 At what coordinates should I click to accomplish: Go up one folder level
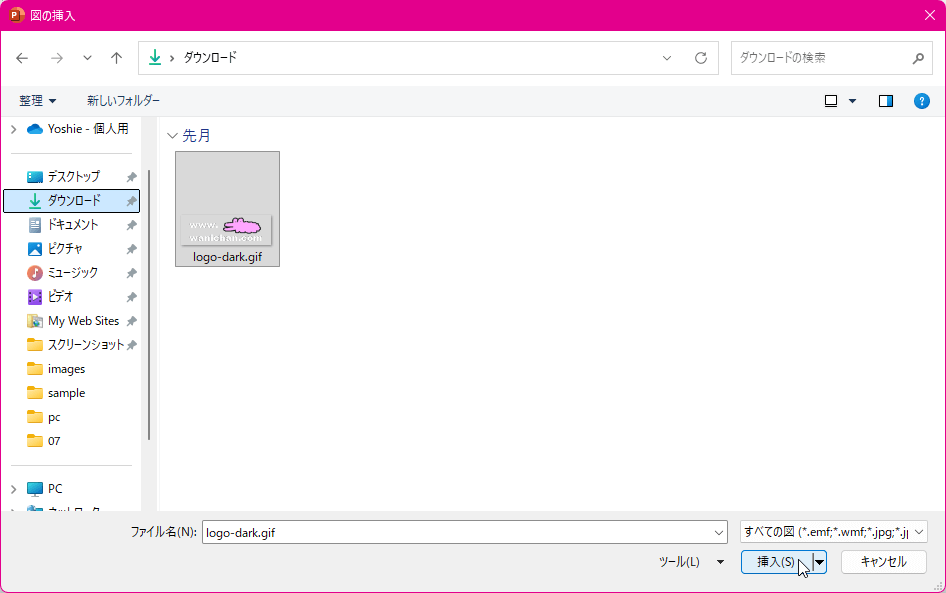pos(116,58)
